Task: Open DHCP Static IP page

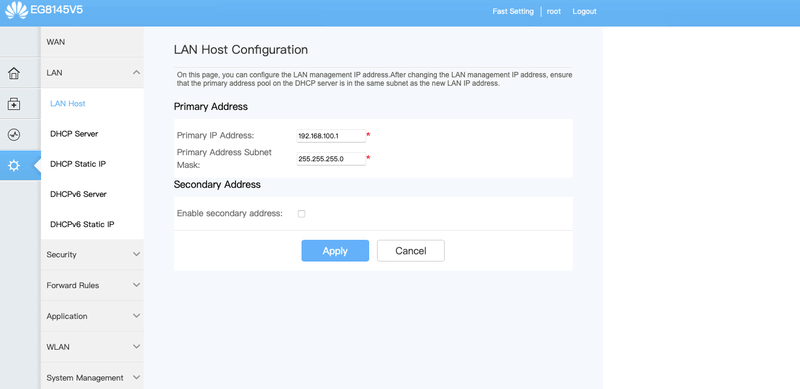Action: [x=78, y=164]
